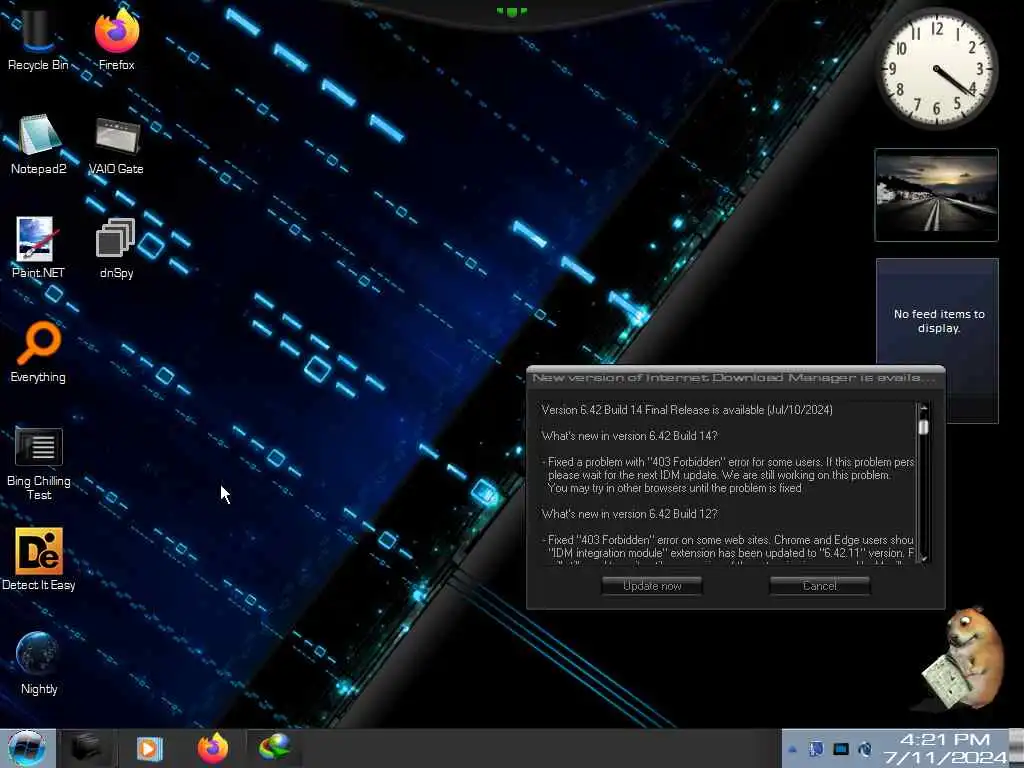Select the VAIO Gate desktop icon
The height and width of the screenshot is (768, 1024).
(x=116, y=144)
